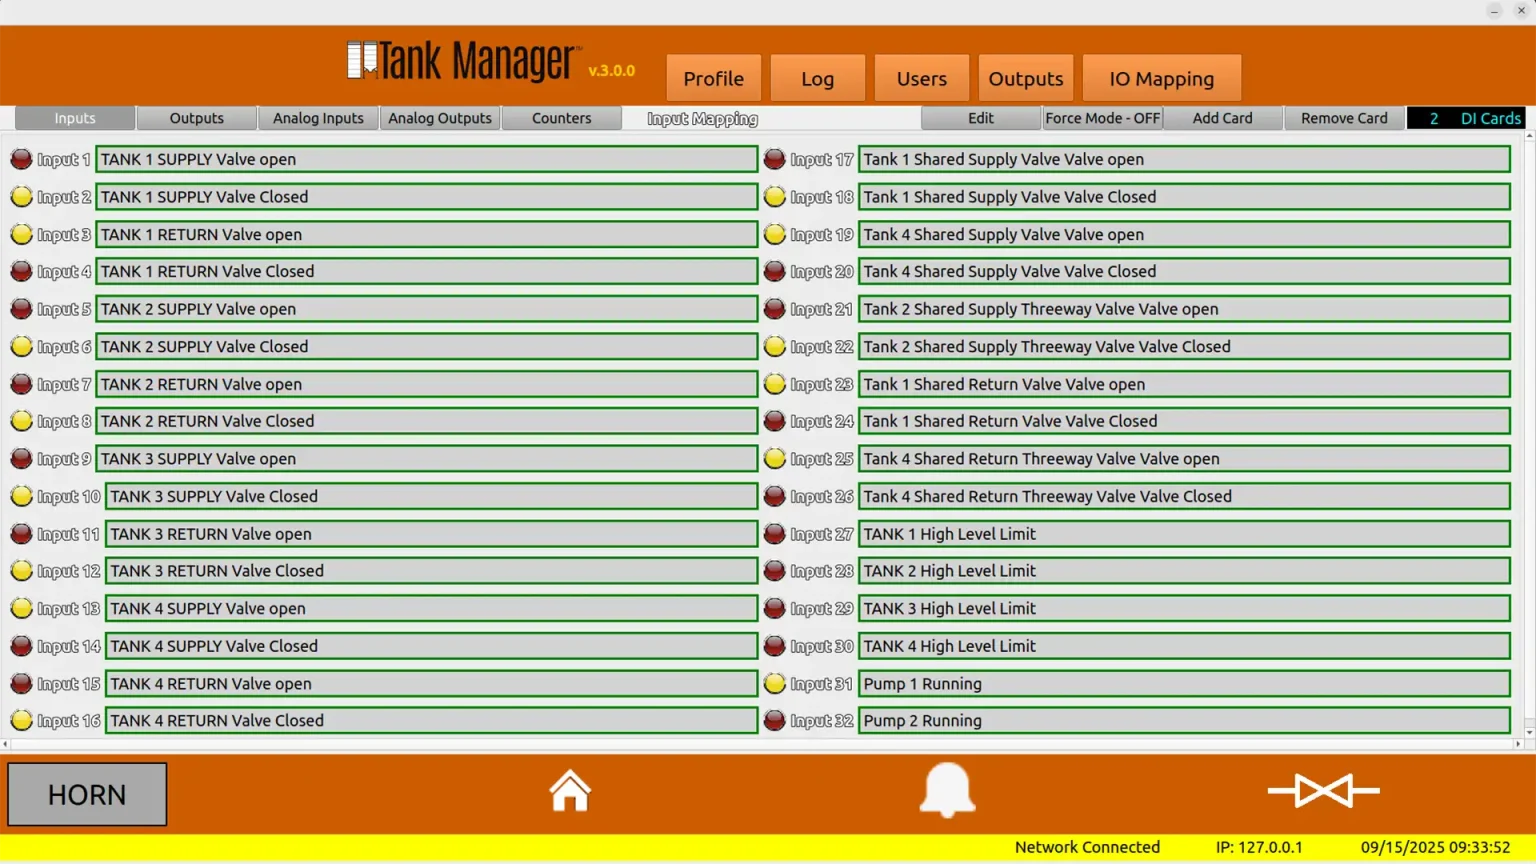Screen dimensions: 1536x864
Task: Click the Remove Card button
Action: [1344, 118]
